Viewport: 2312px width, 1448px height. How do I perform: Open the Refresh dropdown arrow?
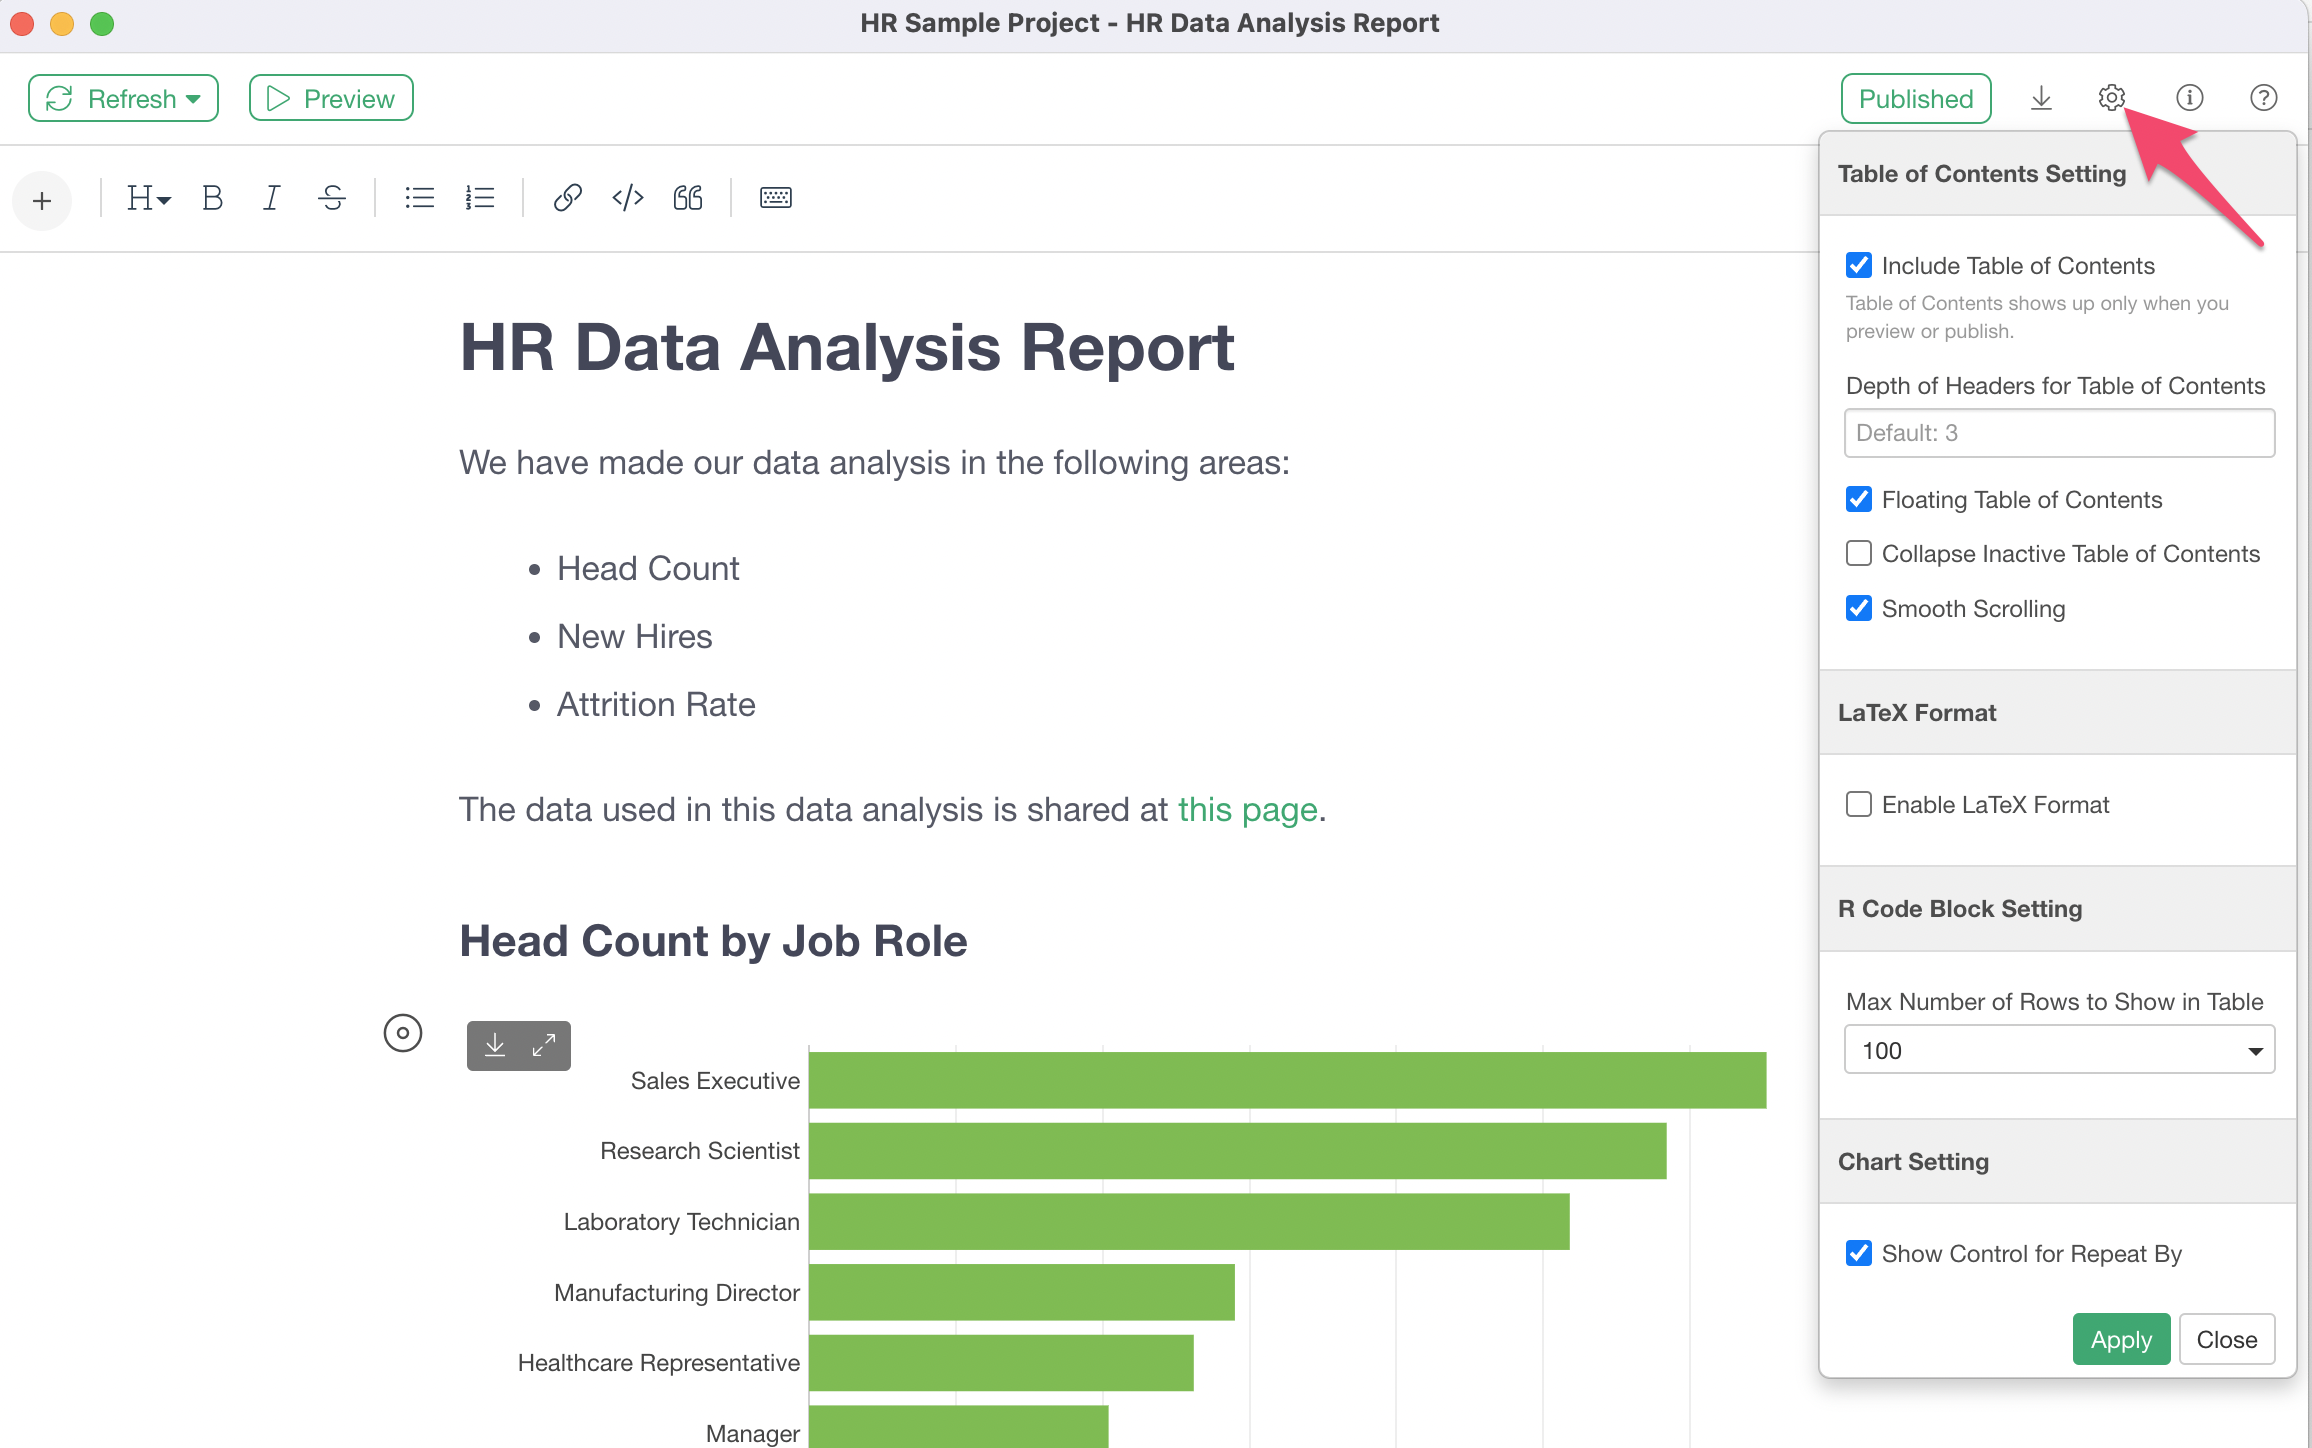pos(195,98)
